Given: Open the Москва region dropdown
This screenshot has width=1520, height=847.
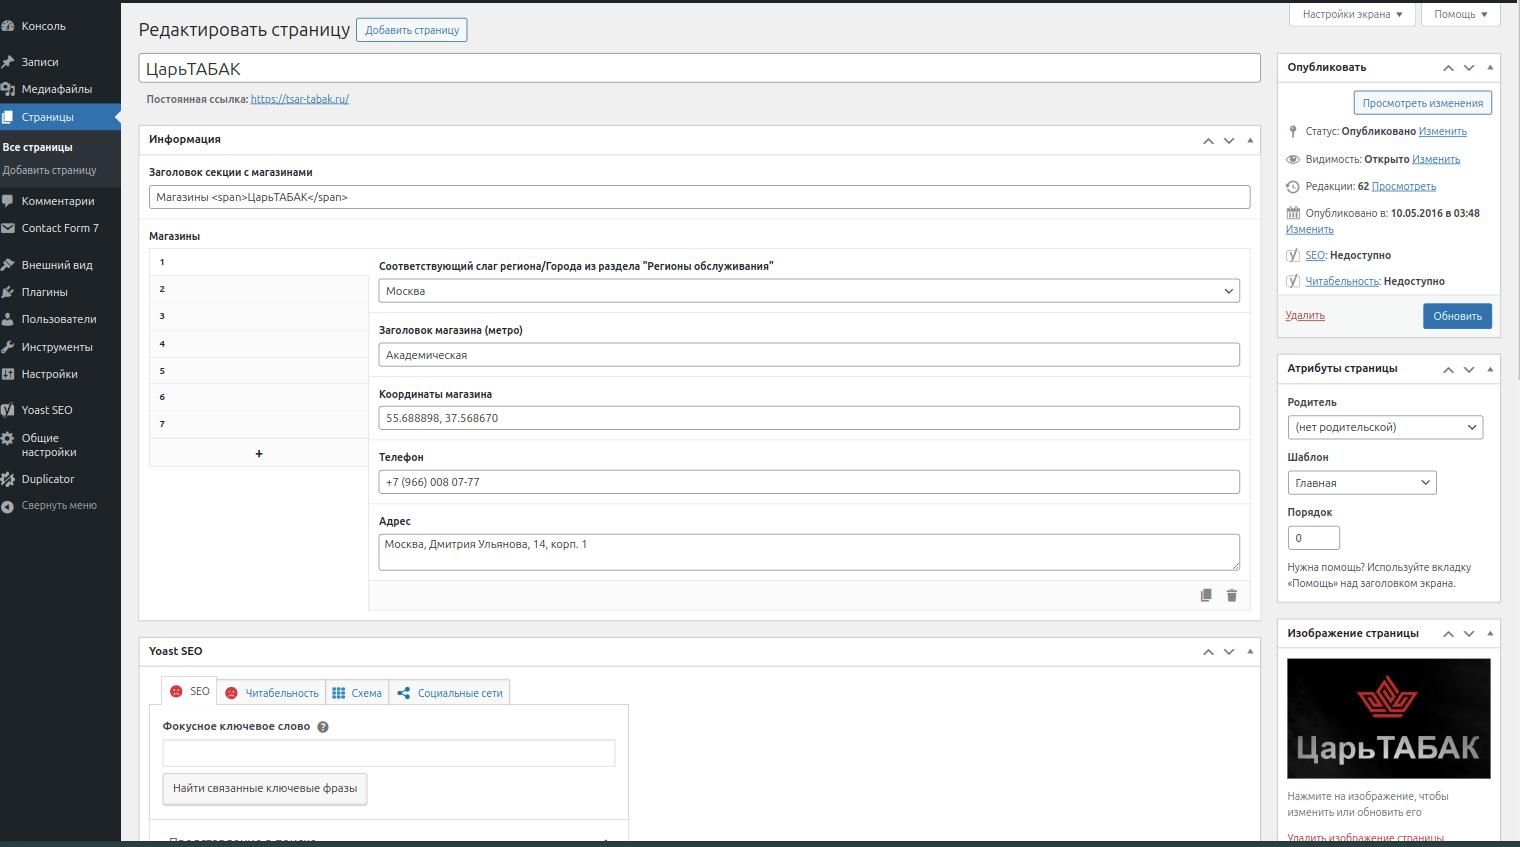Looking at the screenshot, I should (x=809, y=291).
